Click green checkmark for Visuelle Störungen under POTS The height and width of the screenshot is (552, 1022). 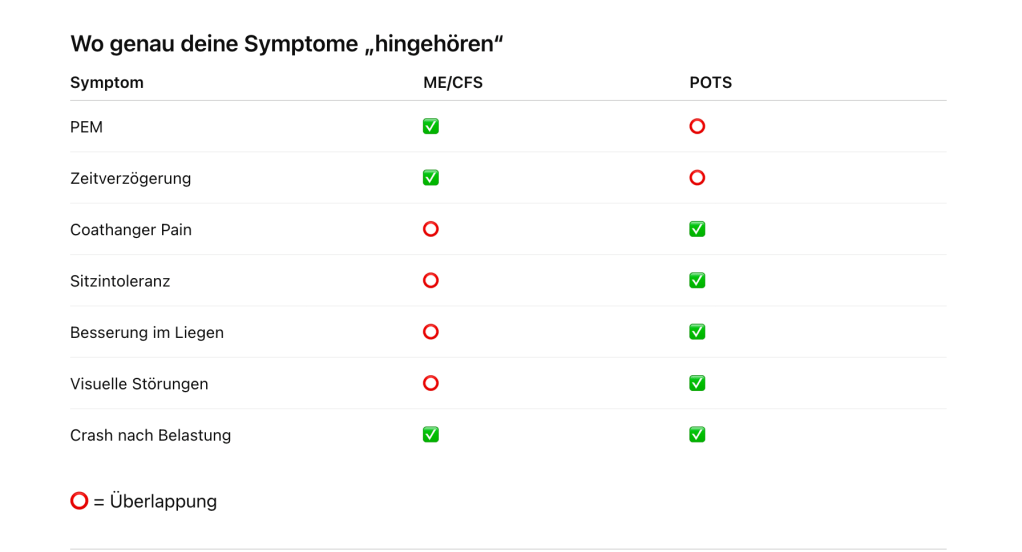(x=697, y=383)
